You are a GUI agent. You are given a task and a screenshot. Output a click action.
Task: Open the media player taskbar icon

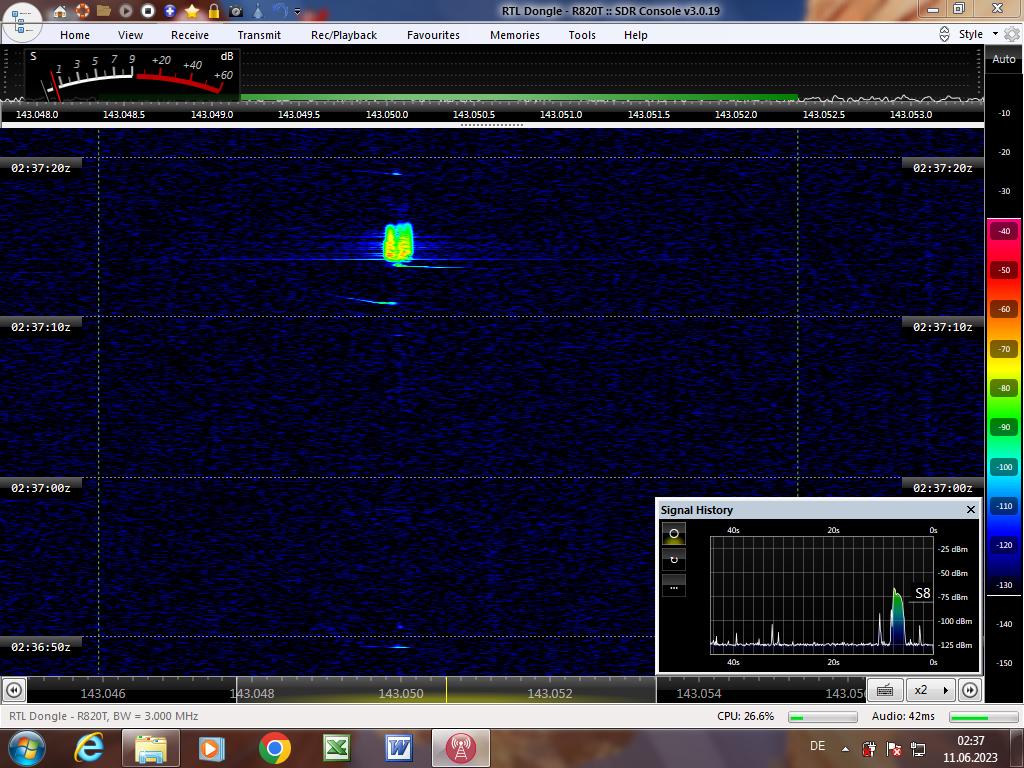coord(212,748)
